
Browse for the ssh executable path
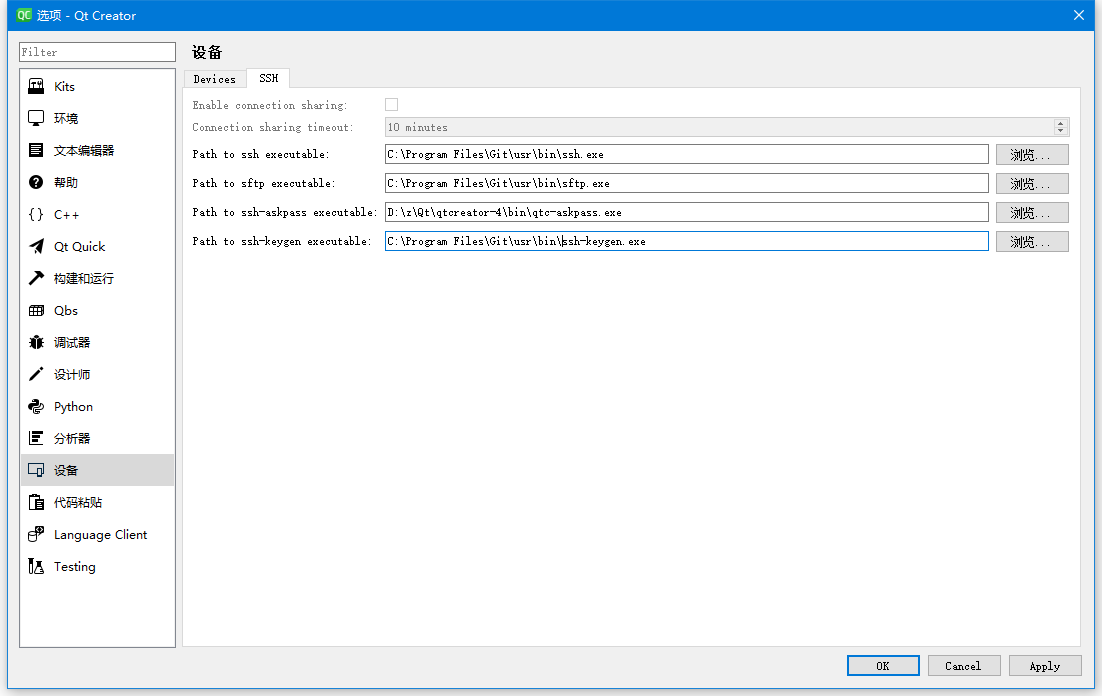[x=1032, y=155]
